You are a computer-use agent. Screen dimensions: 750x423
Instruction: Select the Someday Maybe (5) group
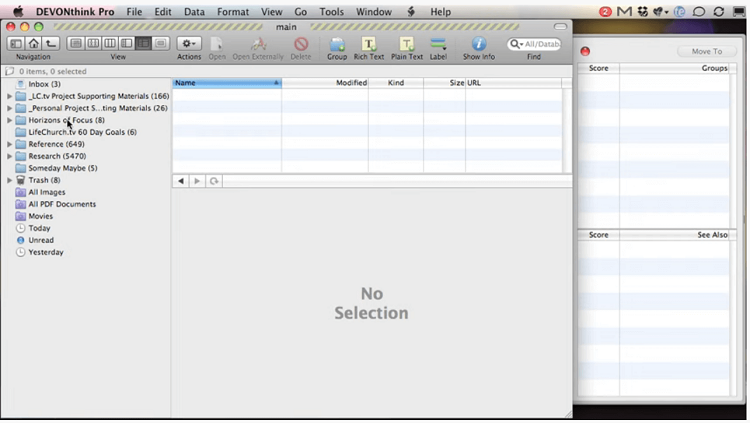[x=63, y=168]
